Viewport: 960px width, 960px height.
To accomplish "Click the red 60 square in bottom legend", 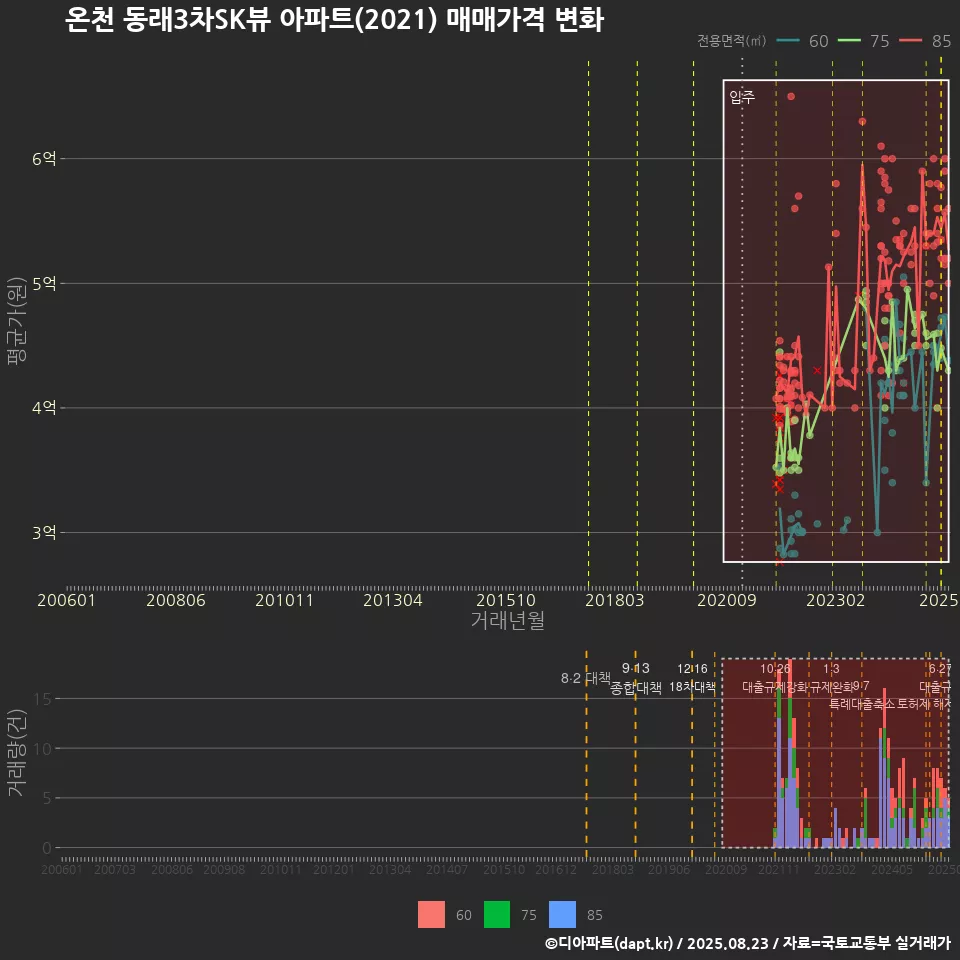I will 431,915.
